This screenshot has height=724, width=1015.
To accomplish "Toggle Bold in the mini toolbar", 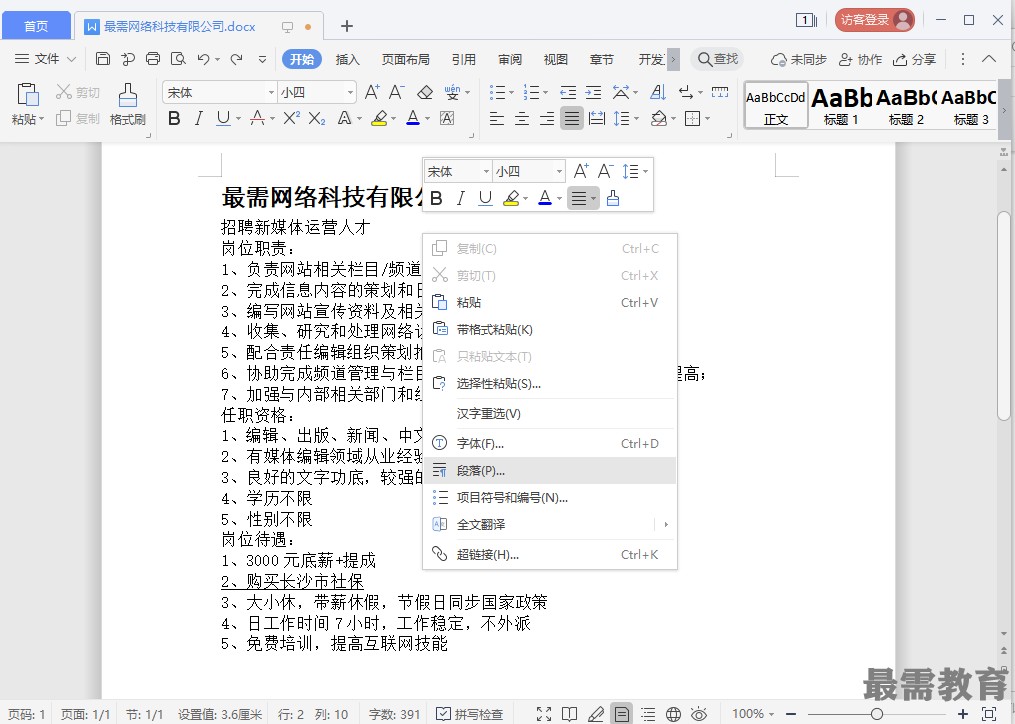I will pos(436,198).
